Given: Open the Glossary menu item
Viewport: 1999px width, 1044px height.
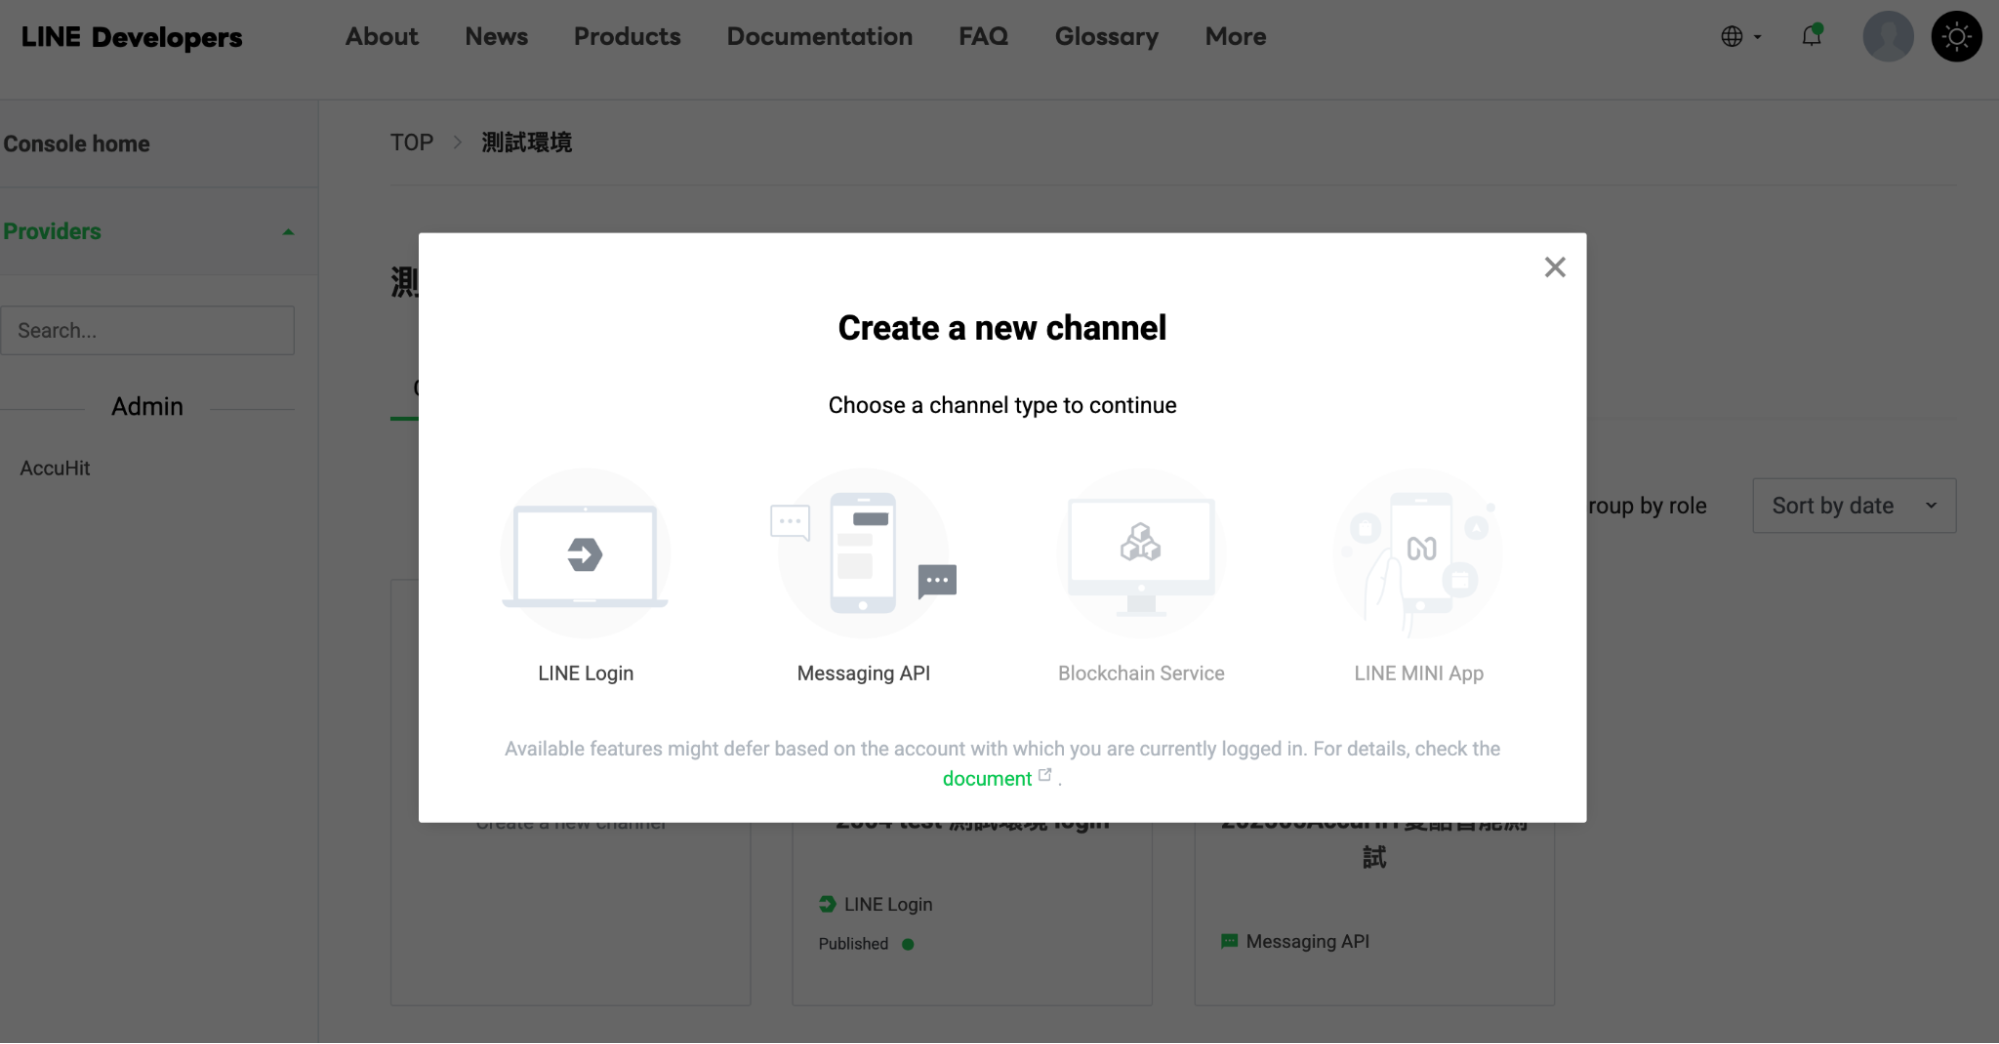Looking at the screenshot, I should pos(1106,36).
